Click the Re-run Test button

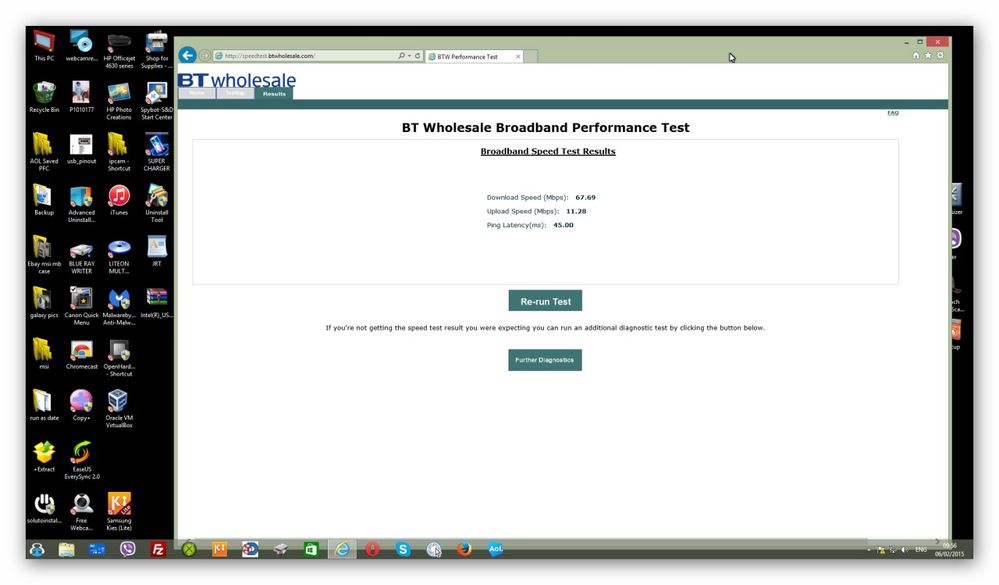[x=545, y=301]
